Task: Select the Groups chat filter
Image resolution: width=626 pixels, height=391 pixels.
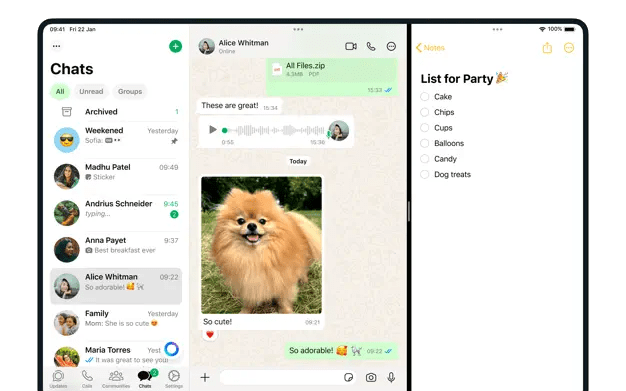Action: click(130, 91)
